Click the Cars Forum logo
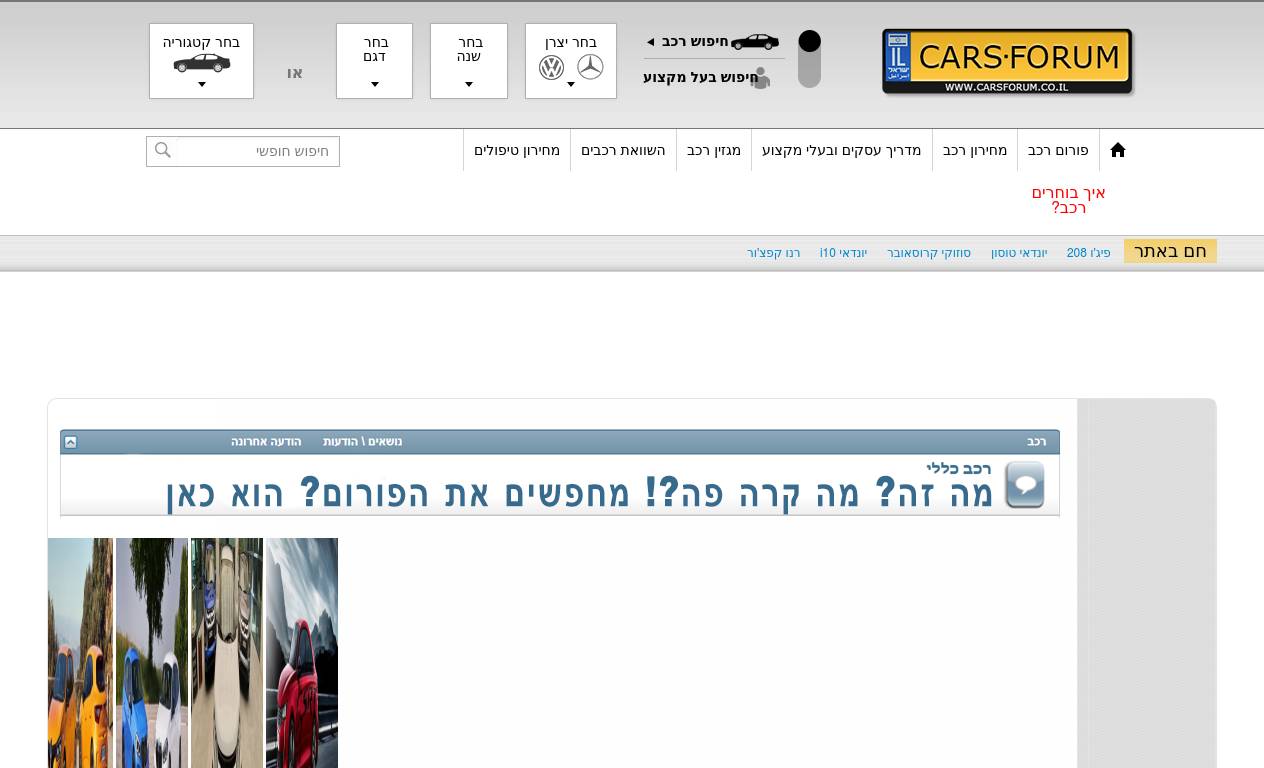 pos(1008,62)
